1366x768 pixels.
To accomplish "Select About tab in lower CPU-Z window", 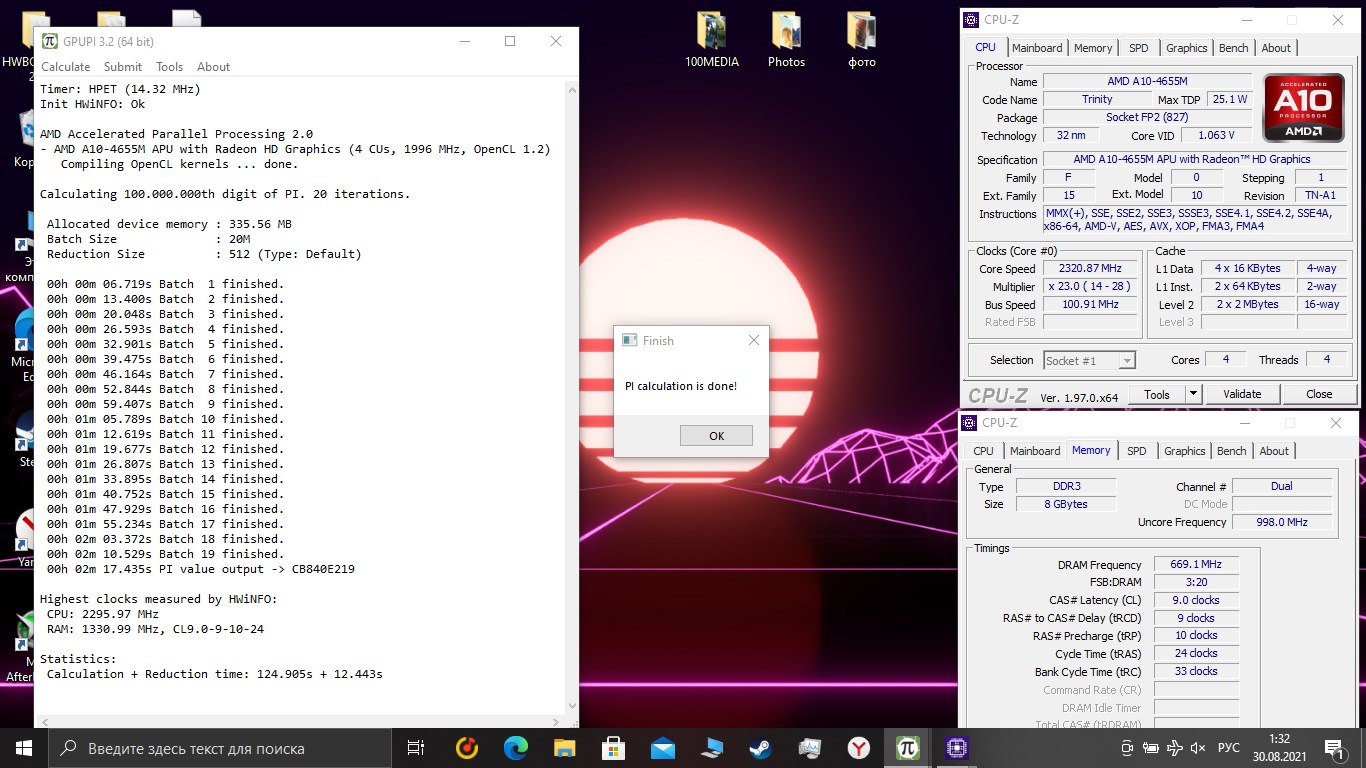I will [1274, 451].
